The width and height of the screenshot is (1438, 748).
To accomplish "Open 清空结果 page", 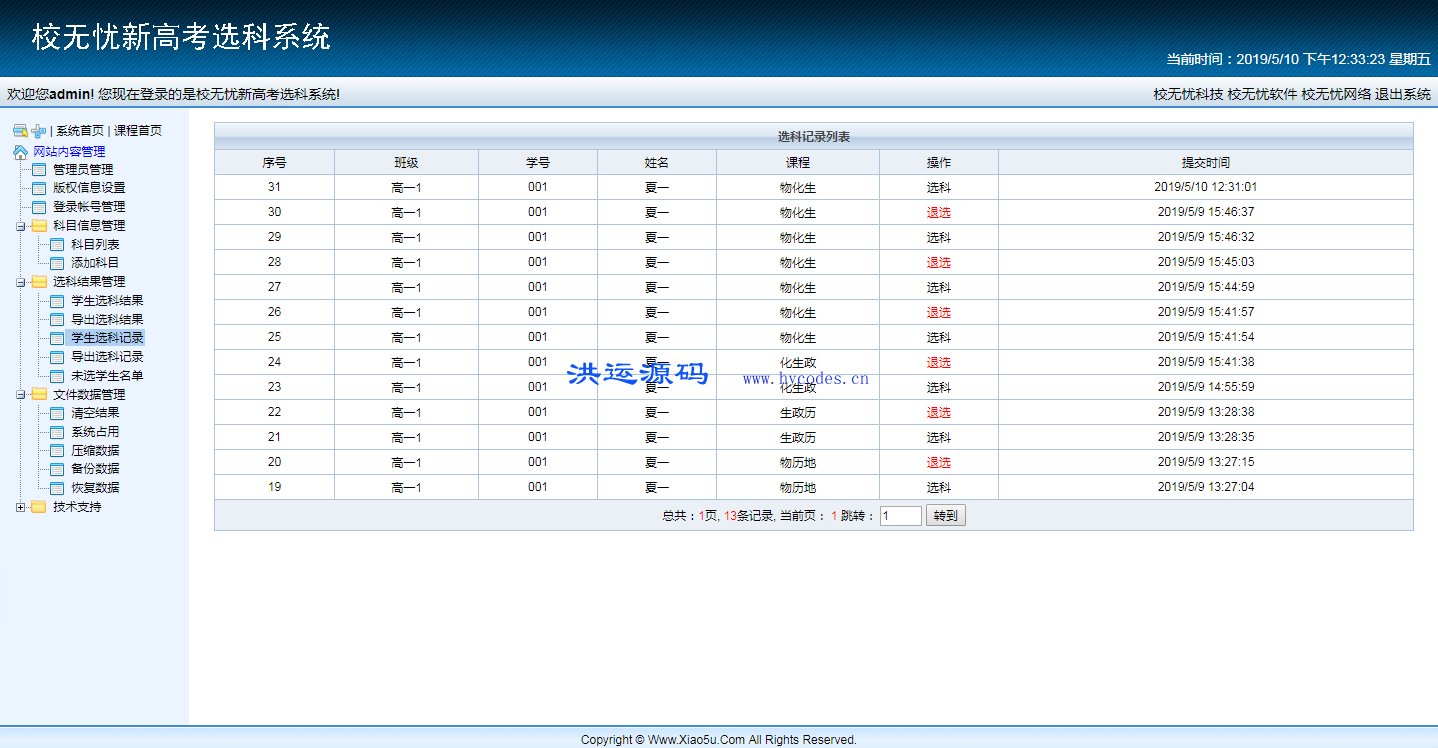I will [x=95, y=413].
